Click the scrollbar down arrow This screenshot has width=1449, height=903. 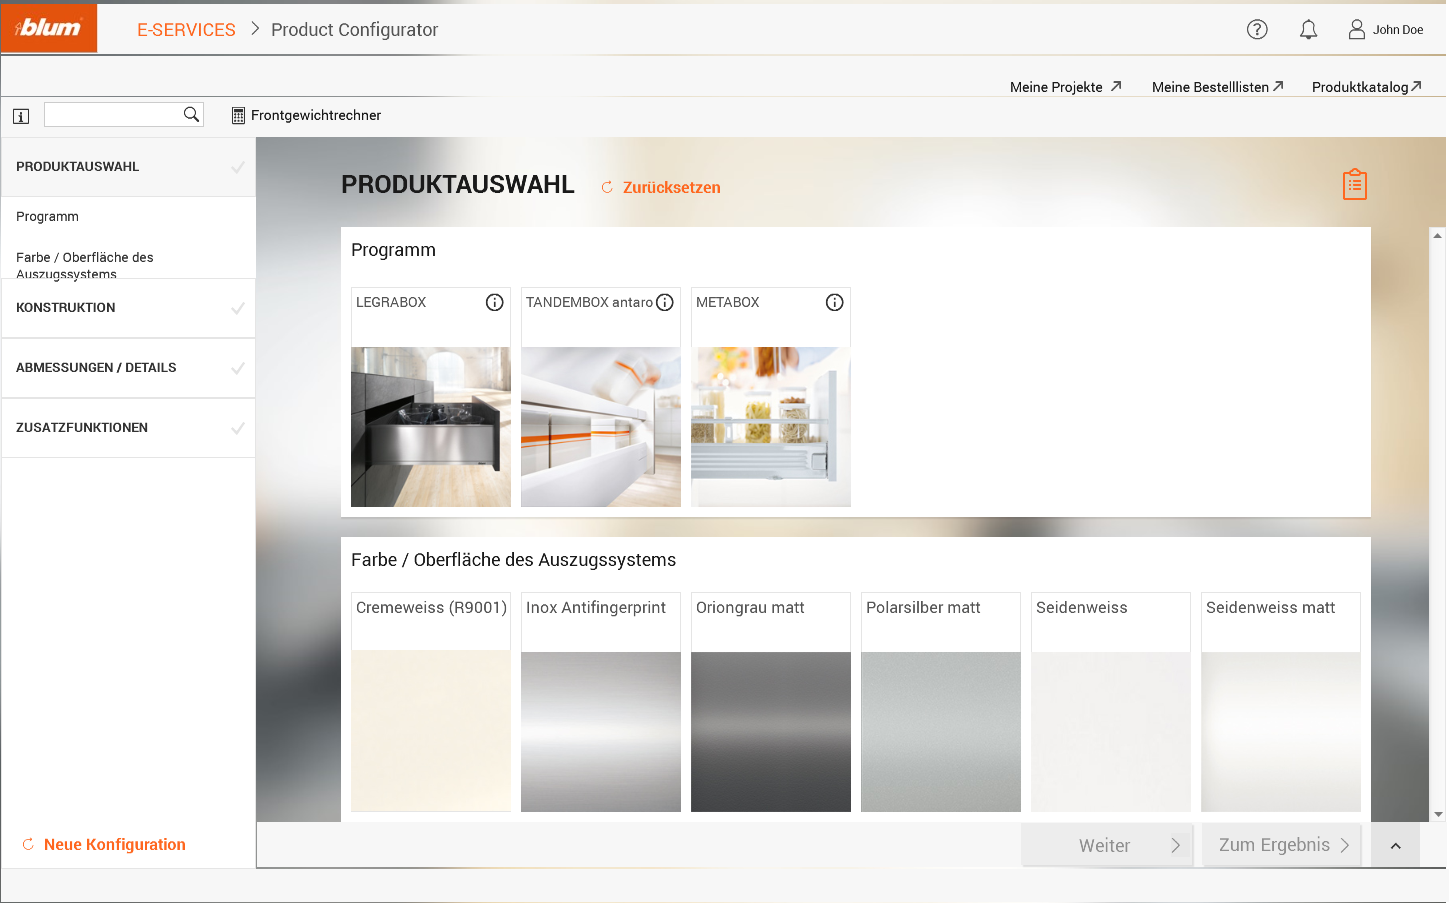tap(1438, 814)
